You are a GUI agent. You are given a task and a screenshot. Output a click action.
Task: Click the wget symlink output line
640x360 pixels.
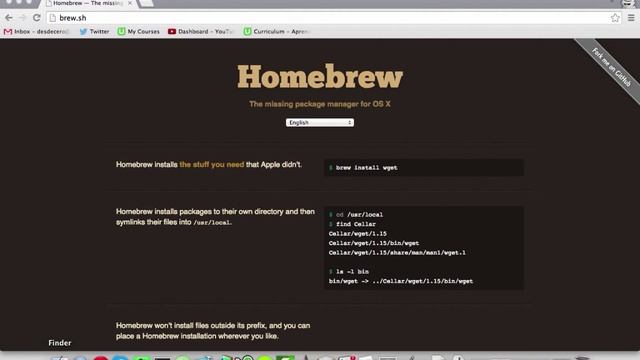(x=401, y=281)
